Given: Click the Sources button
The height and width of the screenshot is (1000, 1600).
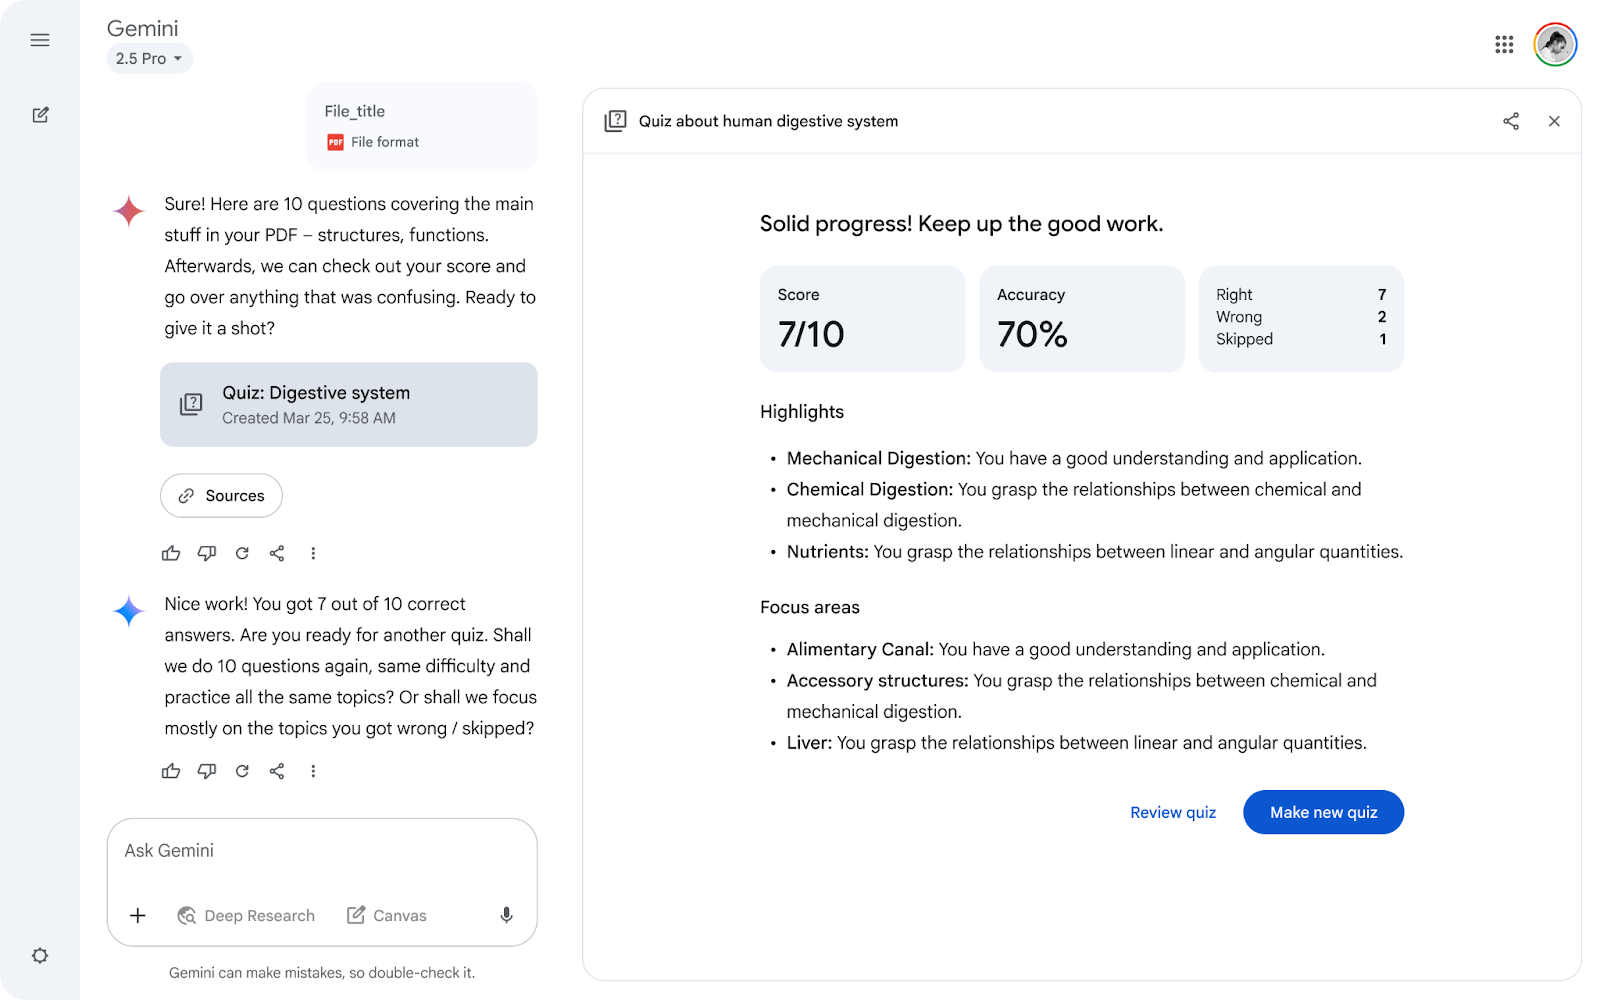Looking at the screenshot, I should (221, 496).
